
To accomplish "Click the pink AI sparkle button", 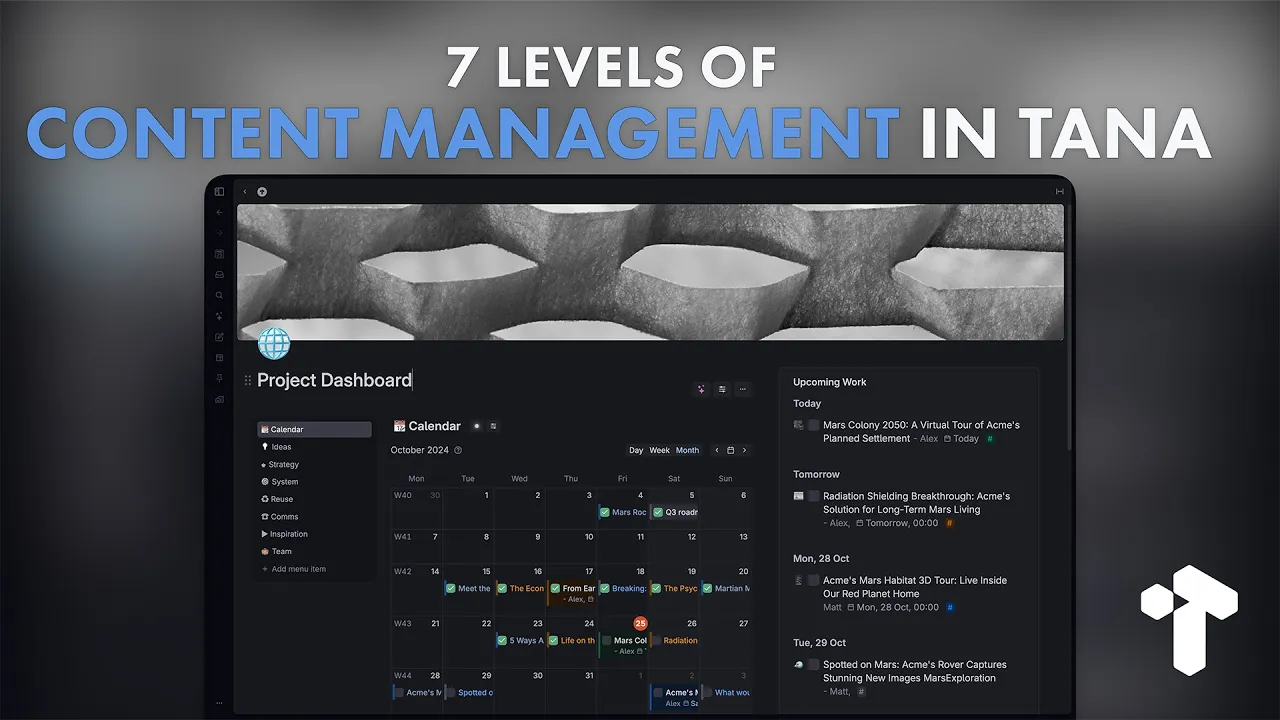I will point(701,389).
